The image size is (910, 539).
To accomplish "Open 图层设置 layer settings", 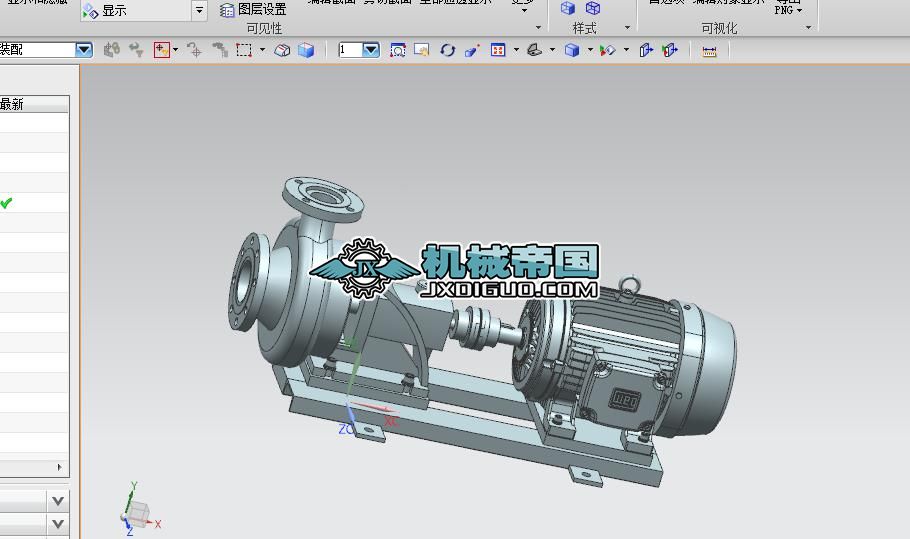I will 254,9.
